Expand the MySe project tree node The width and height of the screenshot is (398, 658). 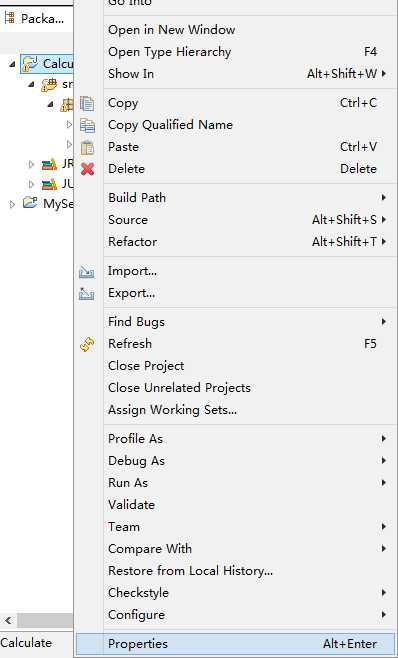pyautogui.click(x=12, y=204)
